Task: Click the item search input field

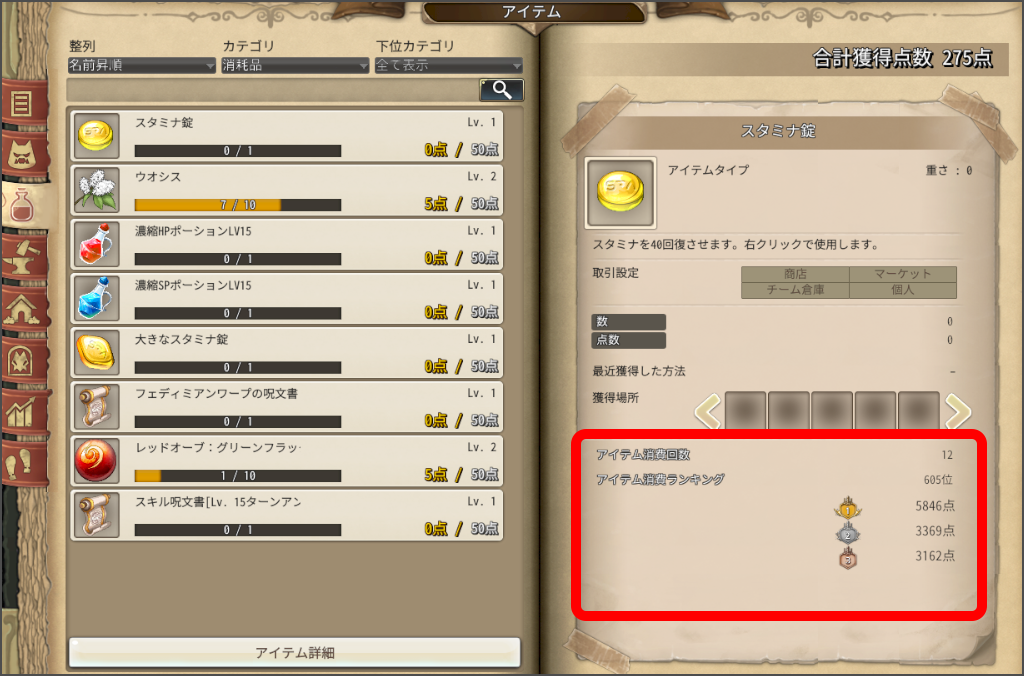Action: 273,90
